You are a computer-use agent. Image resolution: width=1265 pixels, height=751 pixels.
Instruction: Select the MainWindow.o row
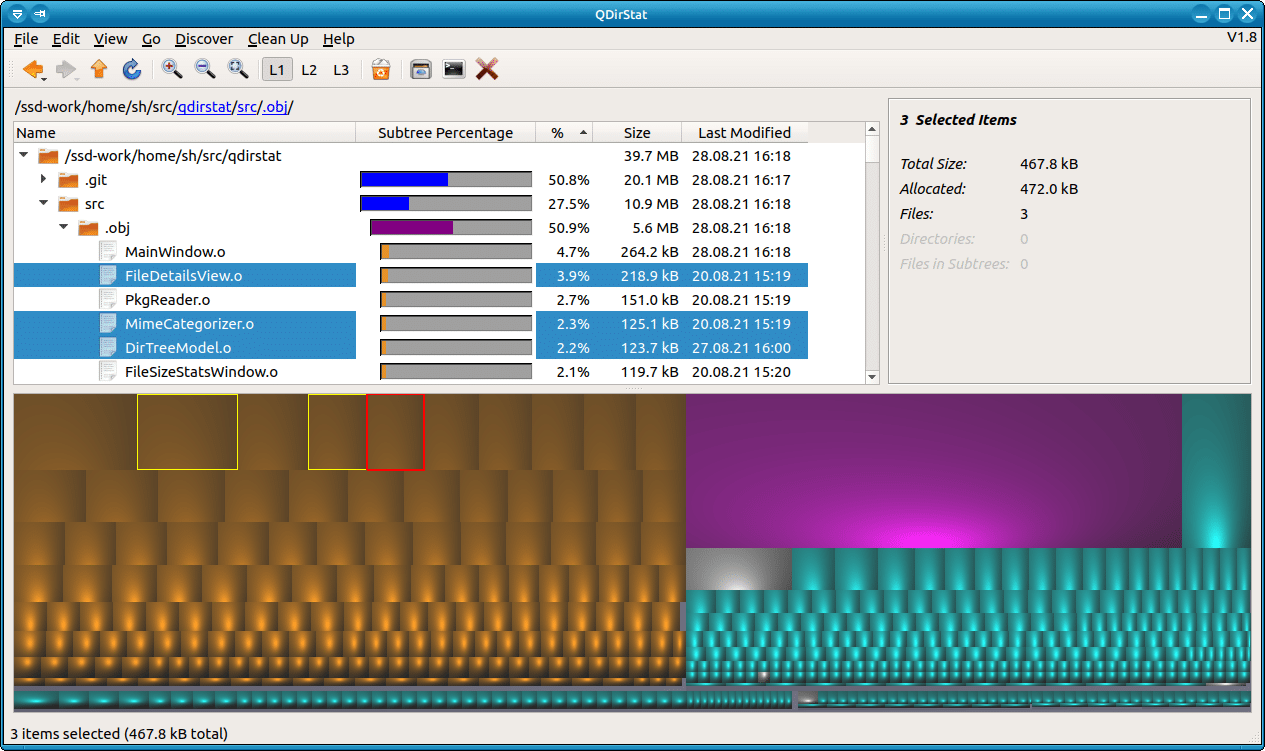point(411,252)
